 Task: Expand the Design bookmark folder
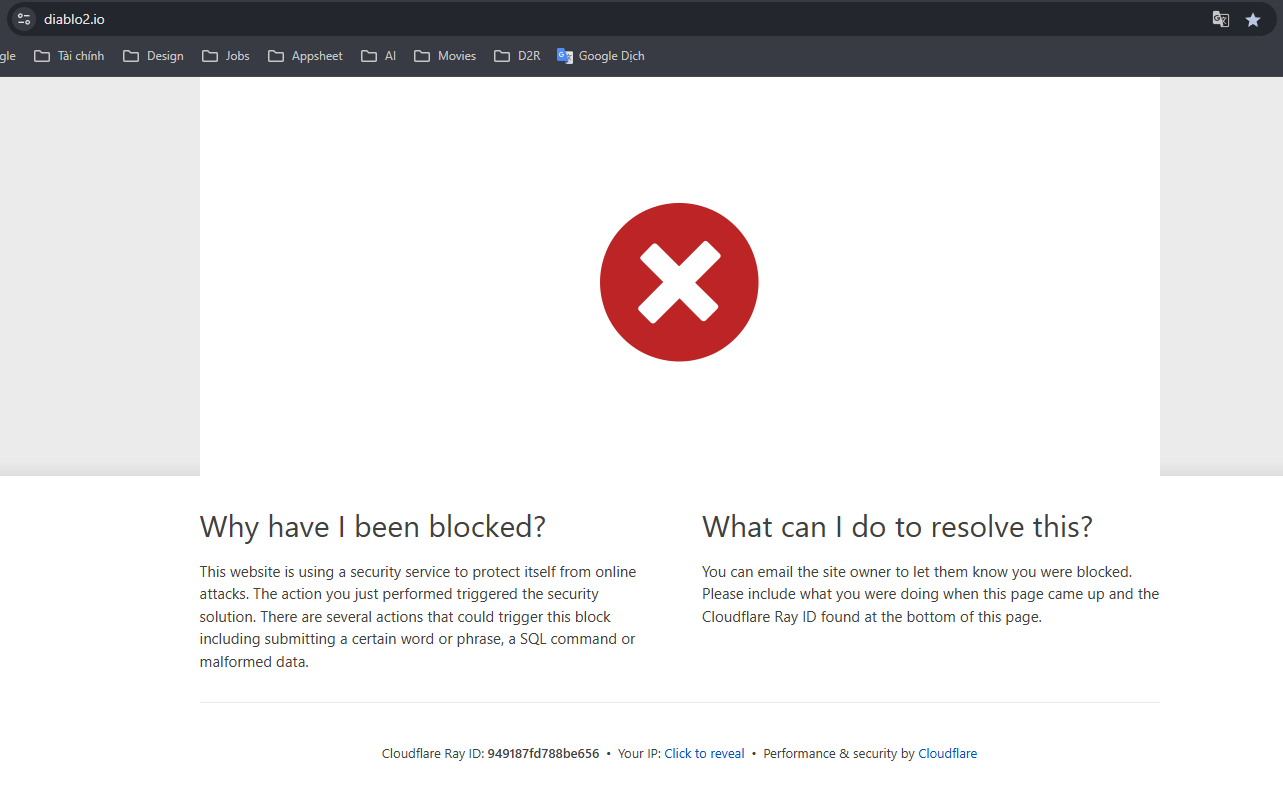click(153, 56)
